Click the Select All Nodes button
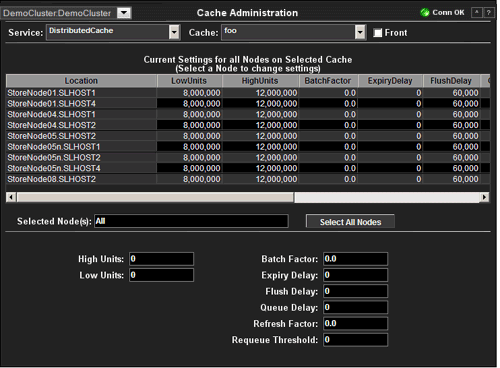Image resolution: width=500 pixels, height=368 pixels. click(x=350, y=222)
